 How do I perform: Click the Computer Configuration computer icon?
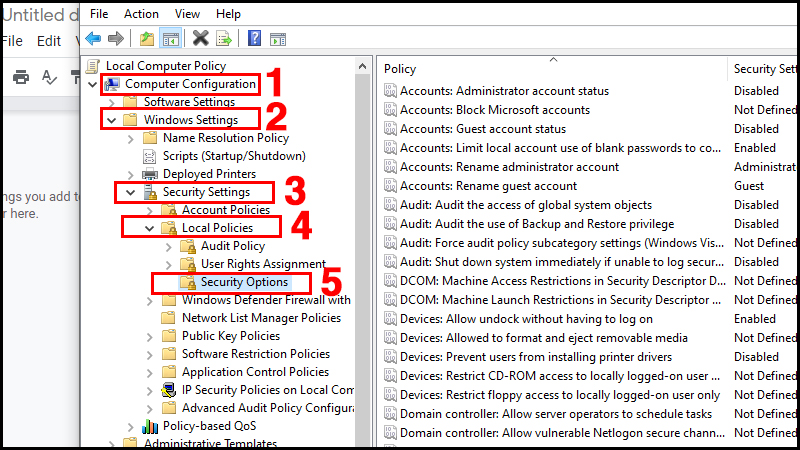click(x=112, y=84)
